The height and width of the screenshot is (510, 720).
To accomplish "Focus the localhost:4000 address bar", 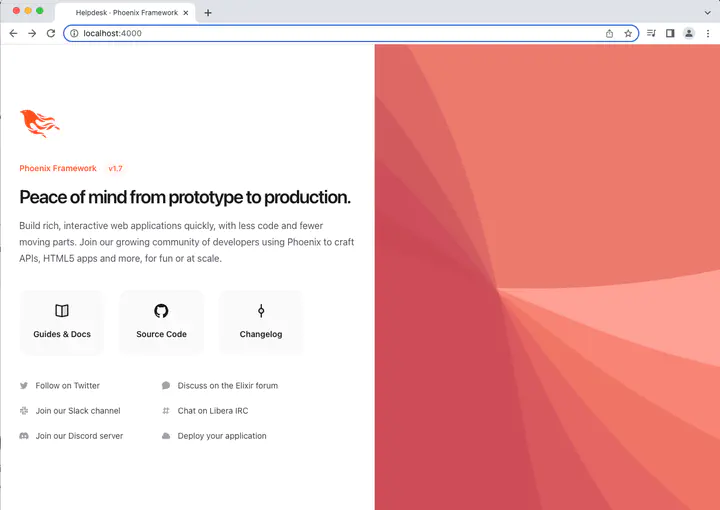I will 351,33.
